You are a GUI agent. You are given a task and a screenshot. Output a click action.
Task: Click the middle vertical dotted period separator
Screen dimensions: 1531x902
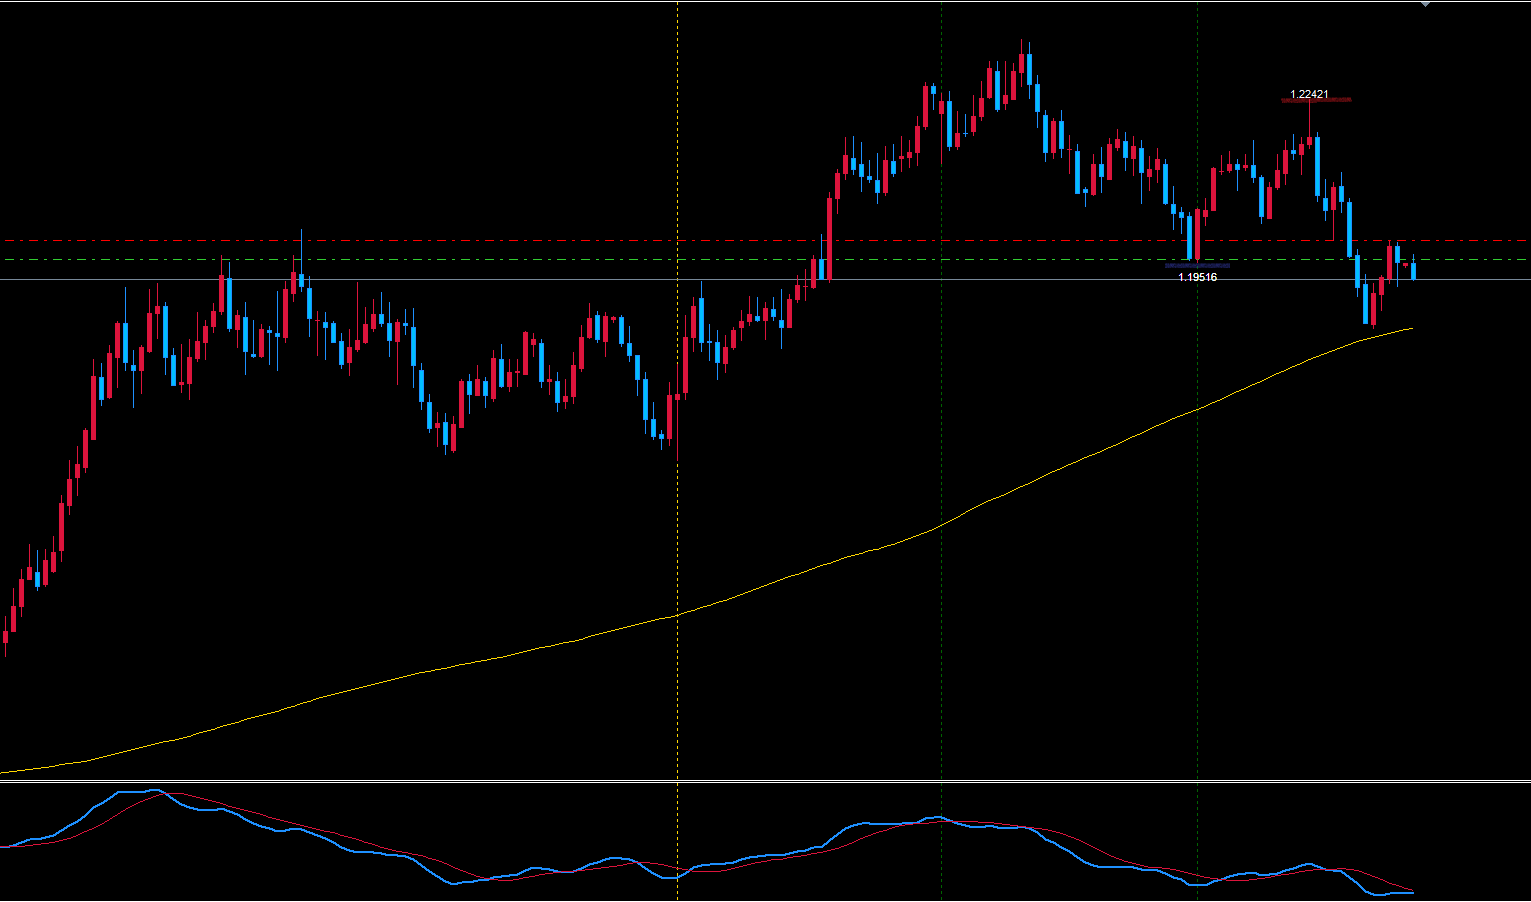pyautogui.click(x=941, y=400)
